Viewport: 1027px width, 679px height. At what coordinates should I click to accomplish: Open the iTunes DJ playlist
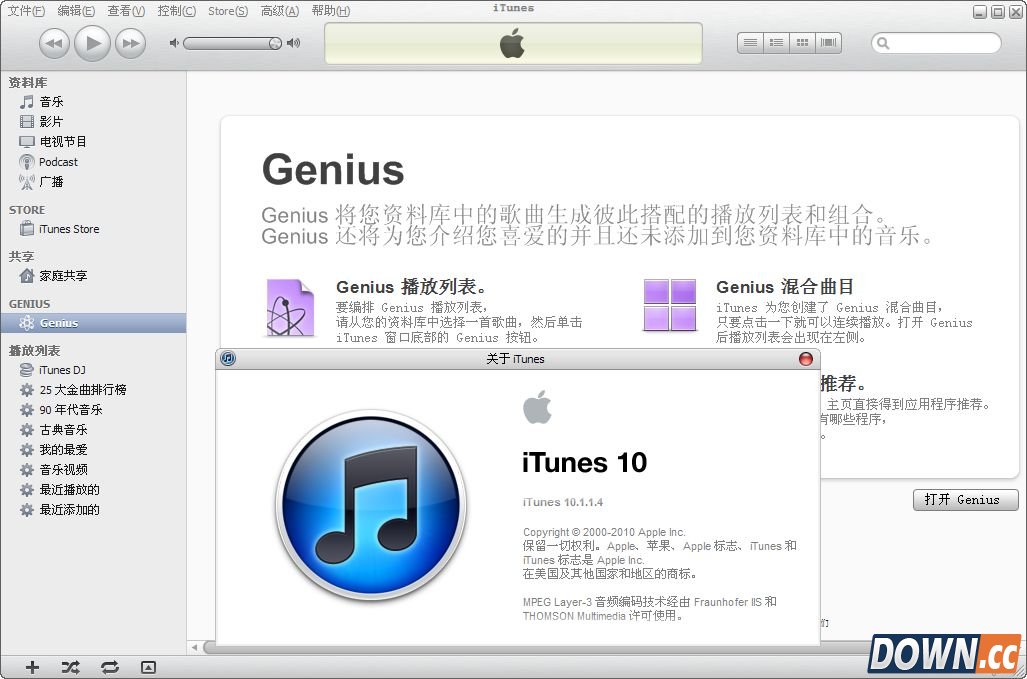pyautogui.click(x=58, y=369)
